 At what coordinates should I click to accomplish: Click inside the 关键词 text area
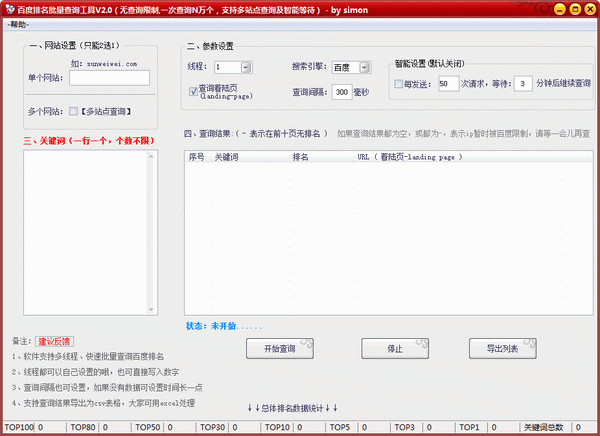[x=85, y=232]
